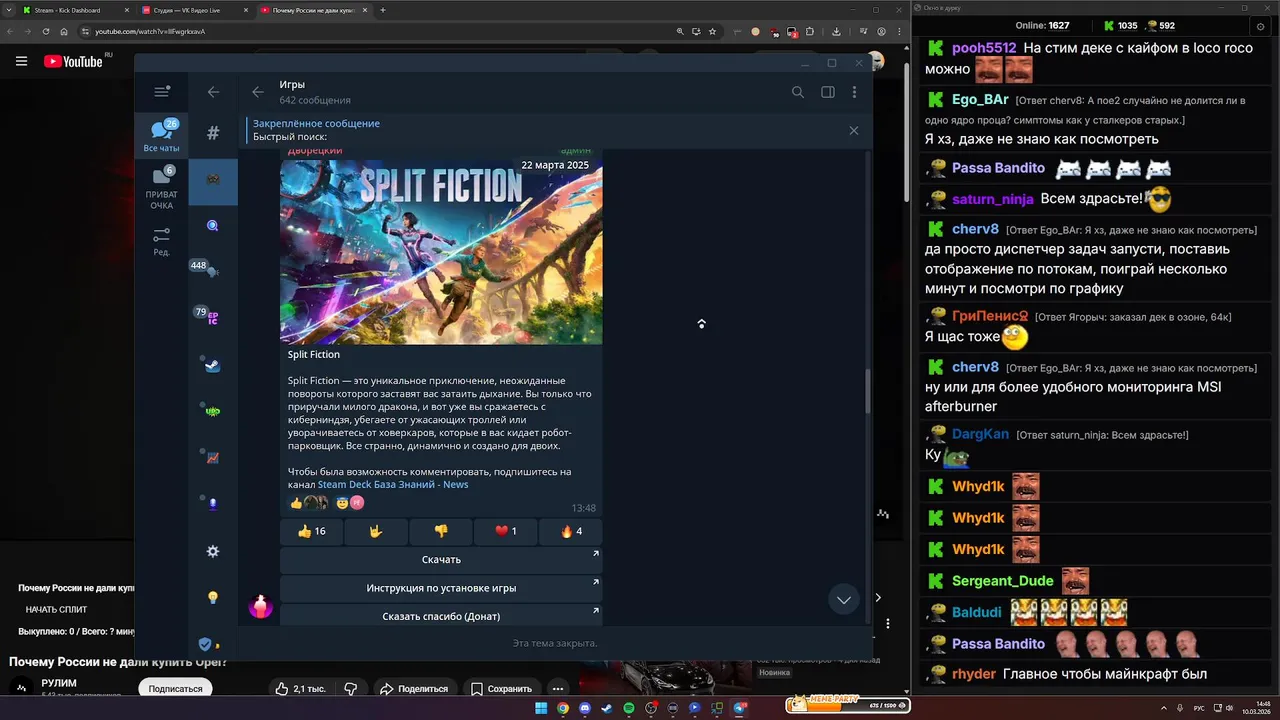Open the lightbulb topic icon
The height and width of the screenshot is (720, 1280).
[x=213, y=597]
